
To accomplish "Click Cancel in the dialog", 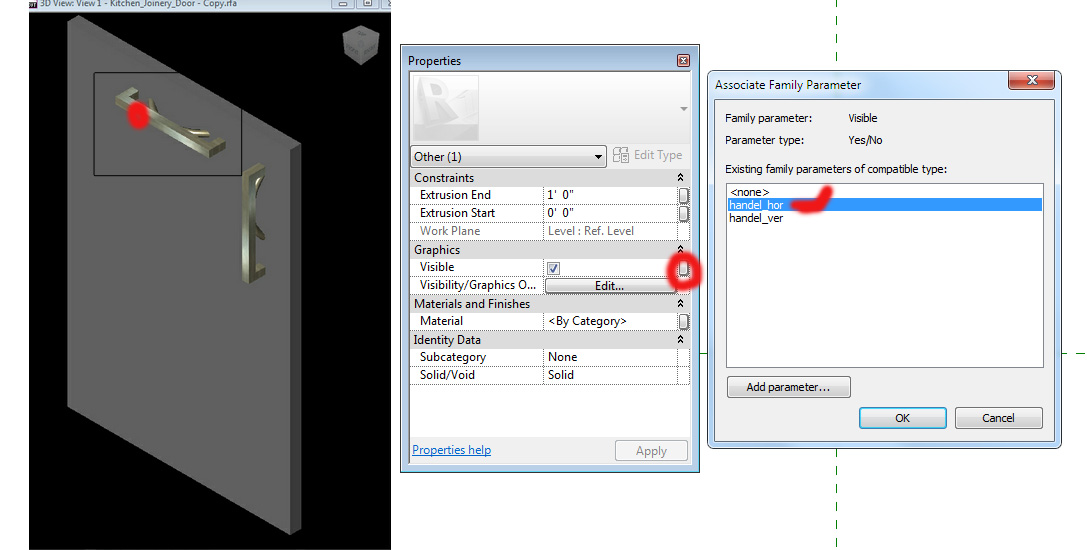I will point(998,418).
